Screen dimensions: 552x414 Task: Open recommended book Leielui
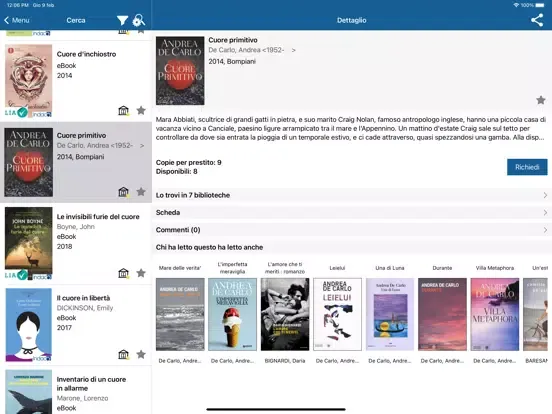pyautogui.click(x=337, y=314)
